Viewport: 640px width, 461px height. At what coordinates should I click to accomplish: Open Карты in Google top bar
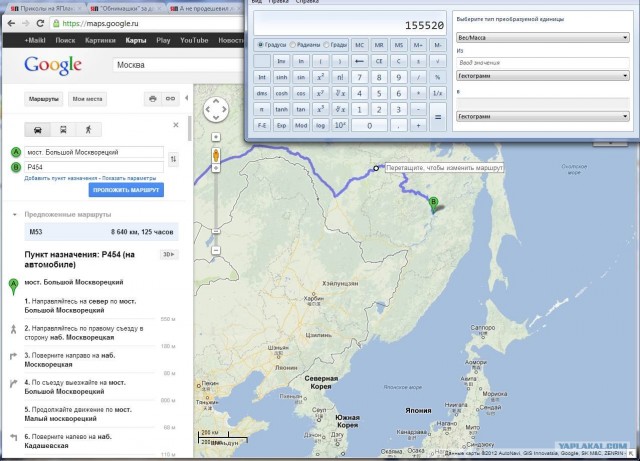136,40
